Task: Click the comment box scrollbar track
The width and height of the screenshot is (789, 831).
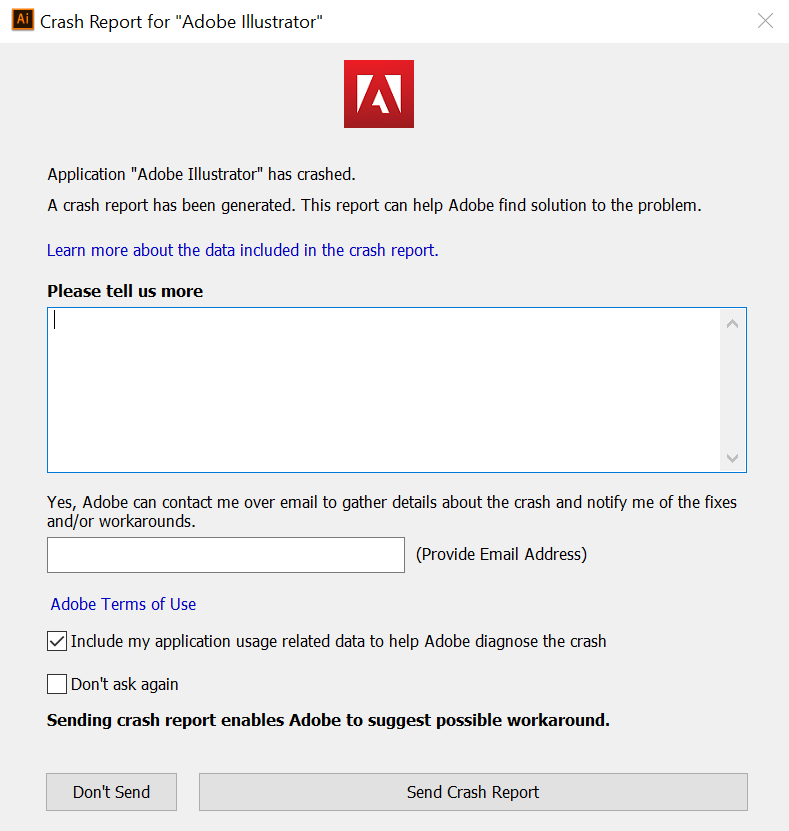Action: click(732, 391)
